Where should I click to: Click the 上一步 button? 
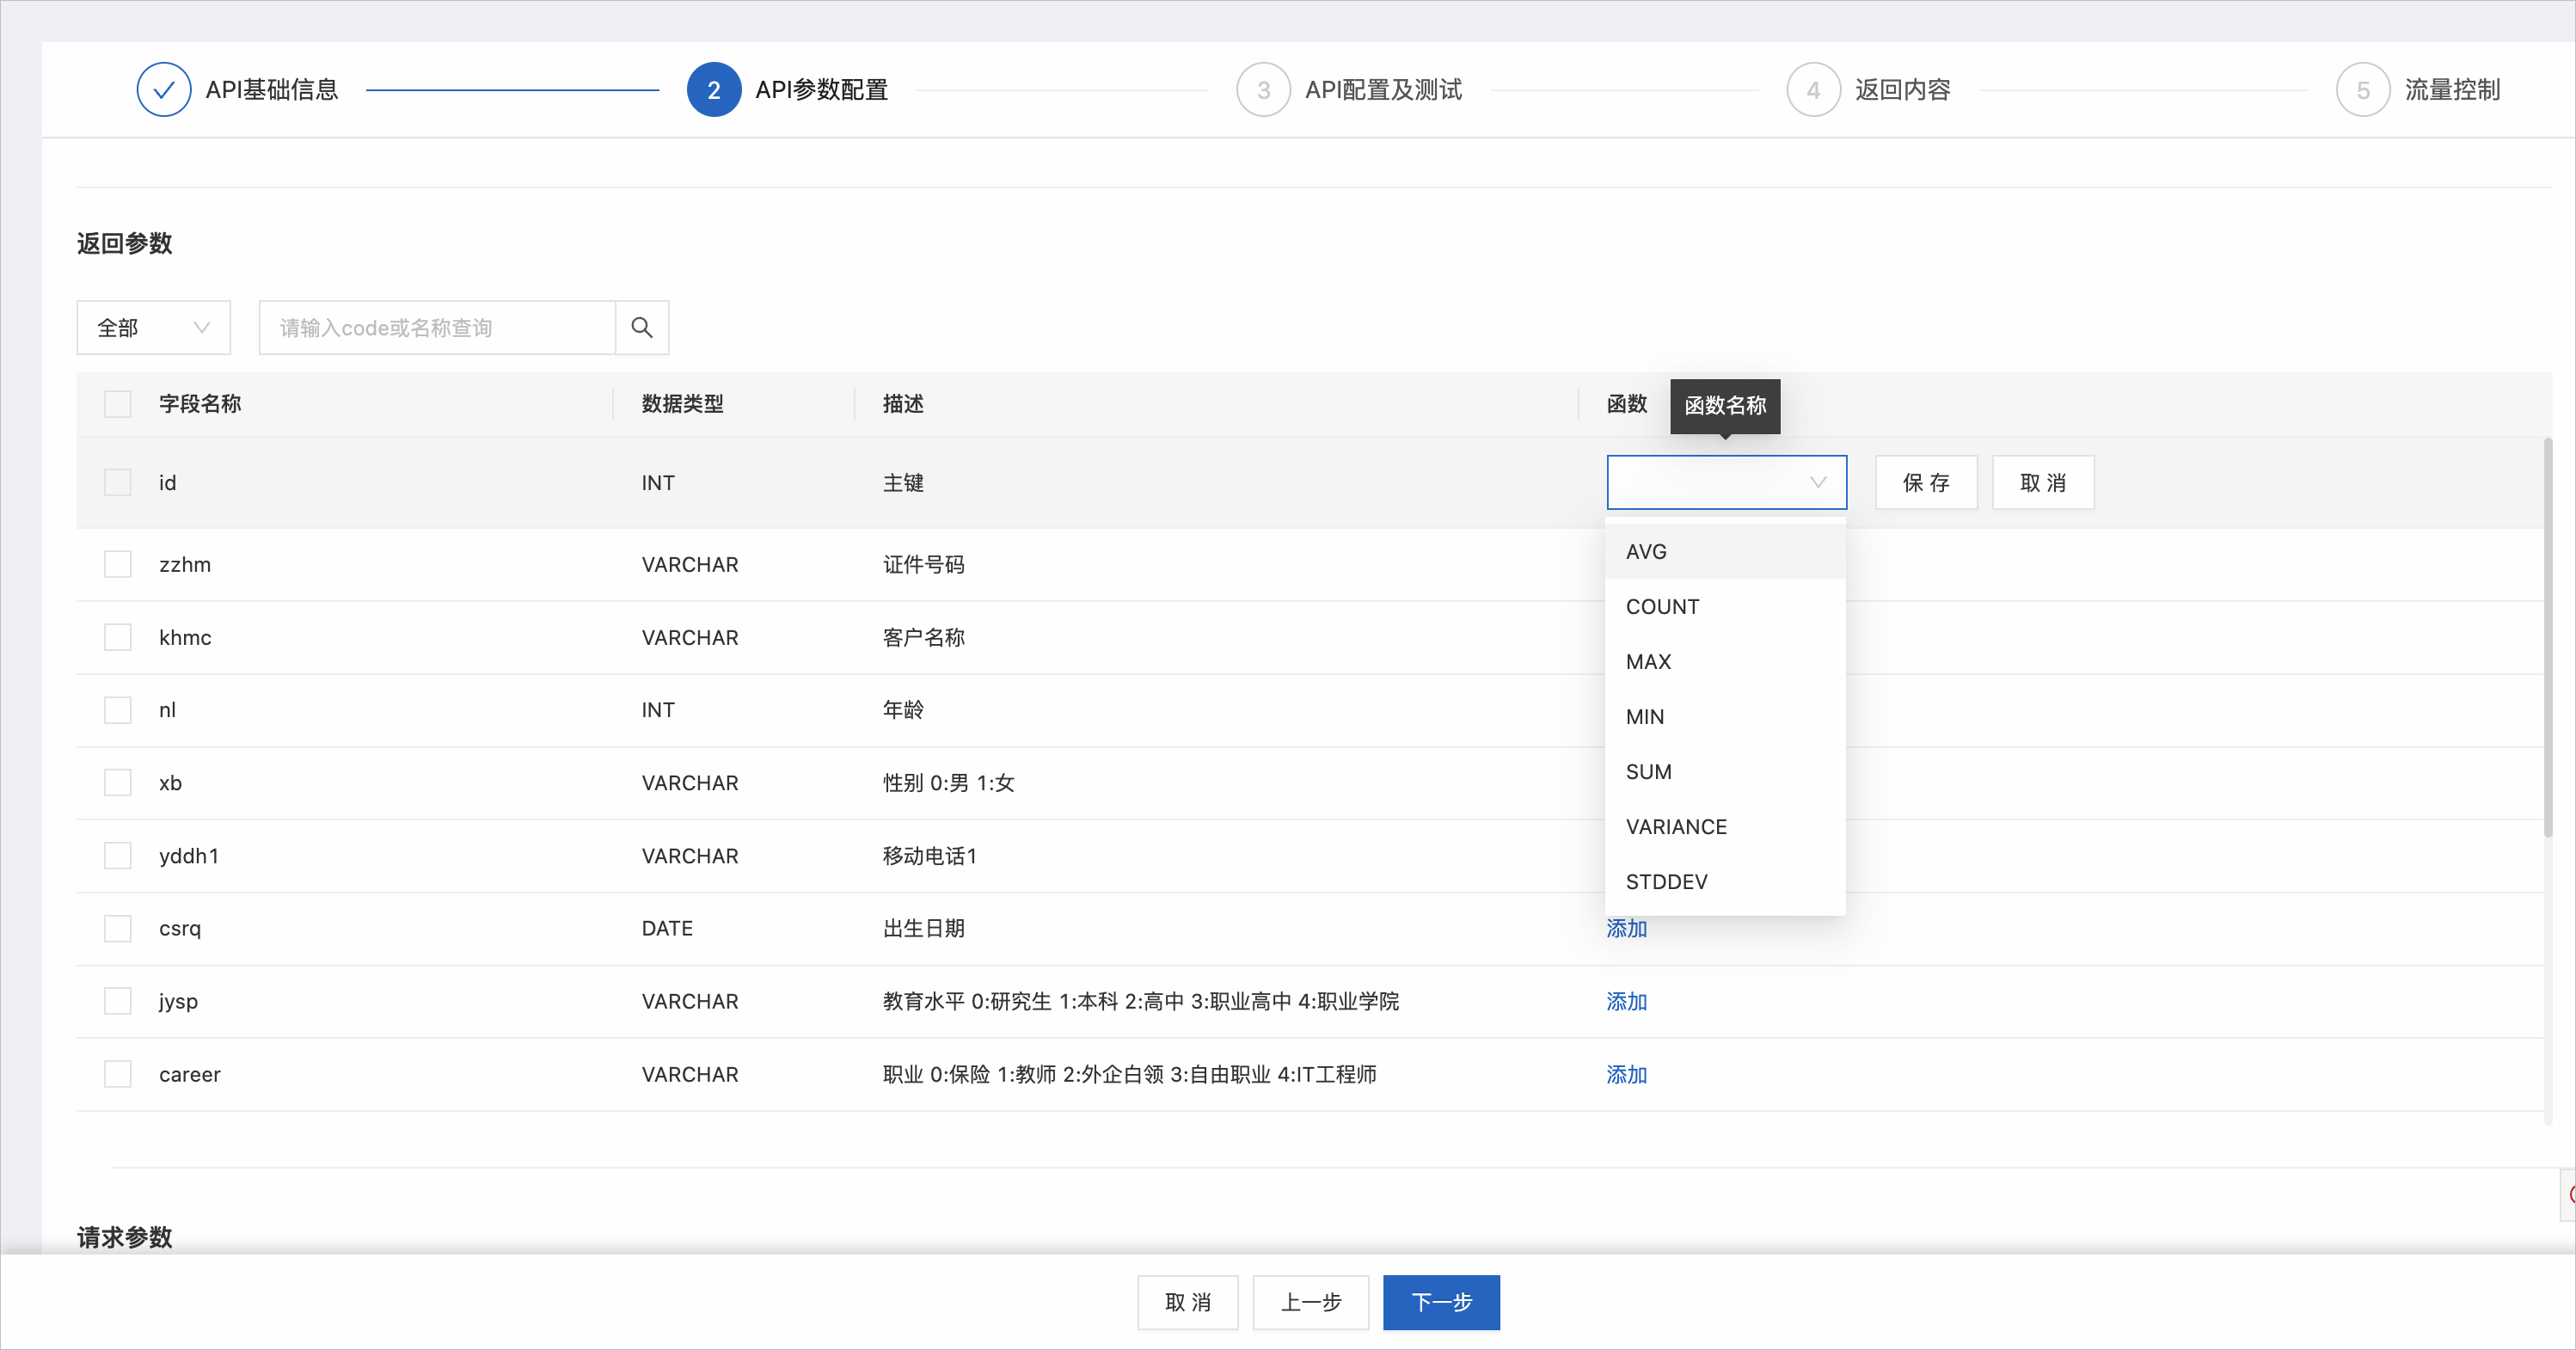1311,1302
